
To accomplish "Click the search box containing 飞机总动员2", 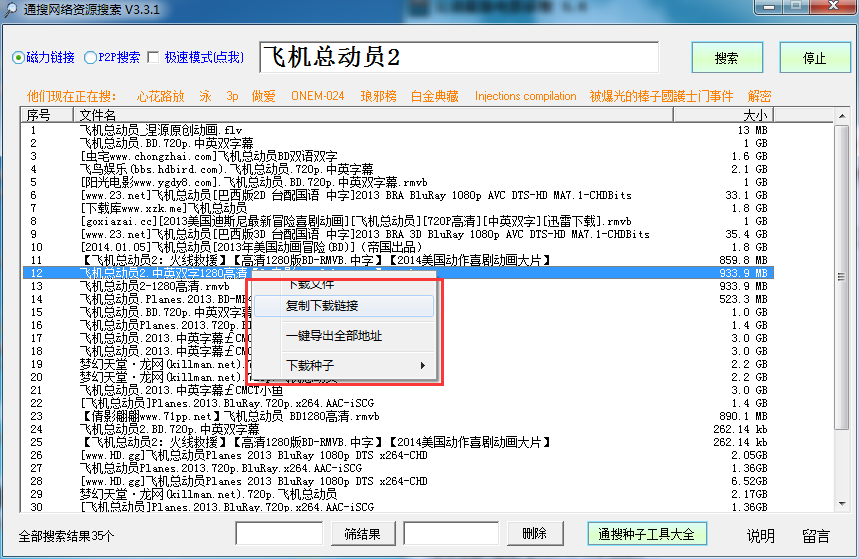I will 459,57.
